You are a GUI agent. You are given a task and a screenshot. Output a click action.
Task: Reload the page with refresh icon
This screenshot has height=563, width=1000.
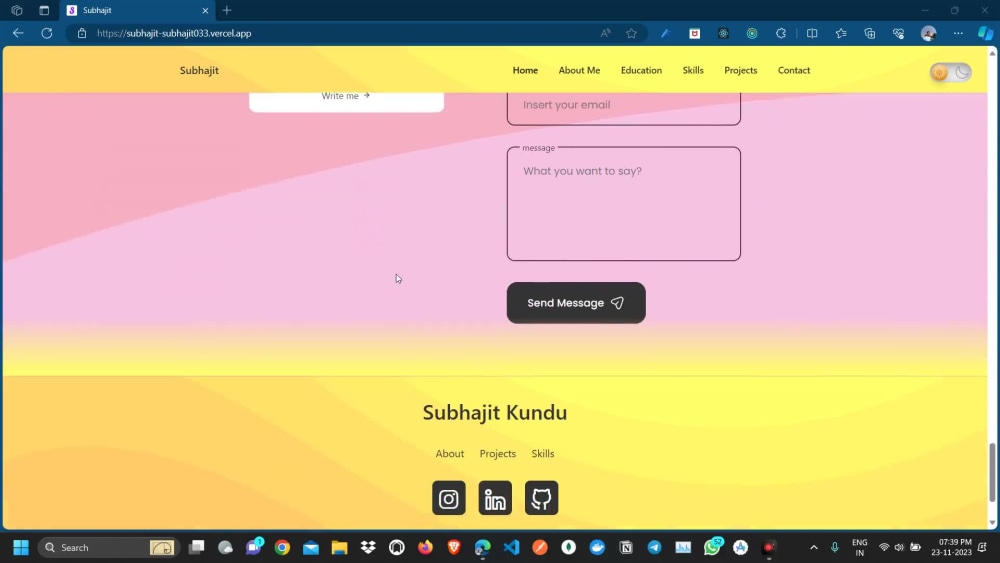pos(47,33)
